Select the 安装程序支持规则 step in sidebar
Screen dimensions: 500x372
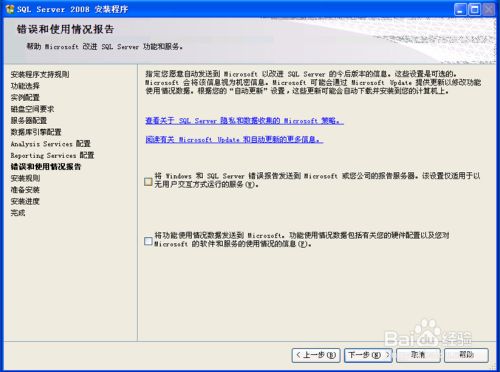tap(40, 74)
